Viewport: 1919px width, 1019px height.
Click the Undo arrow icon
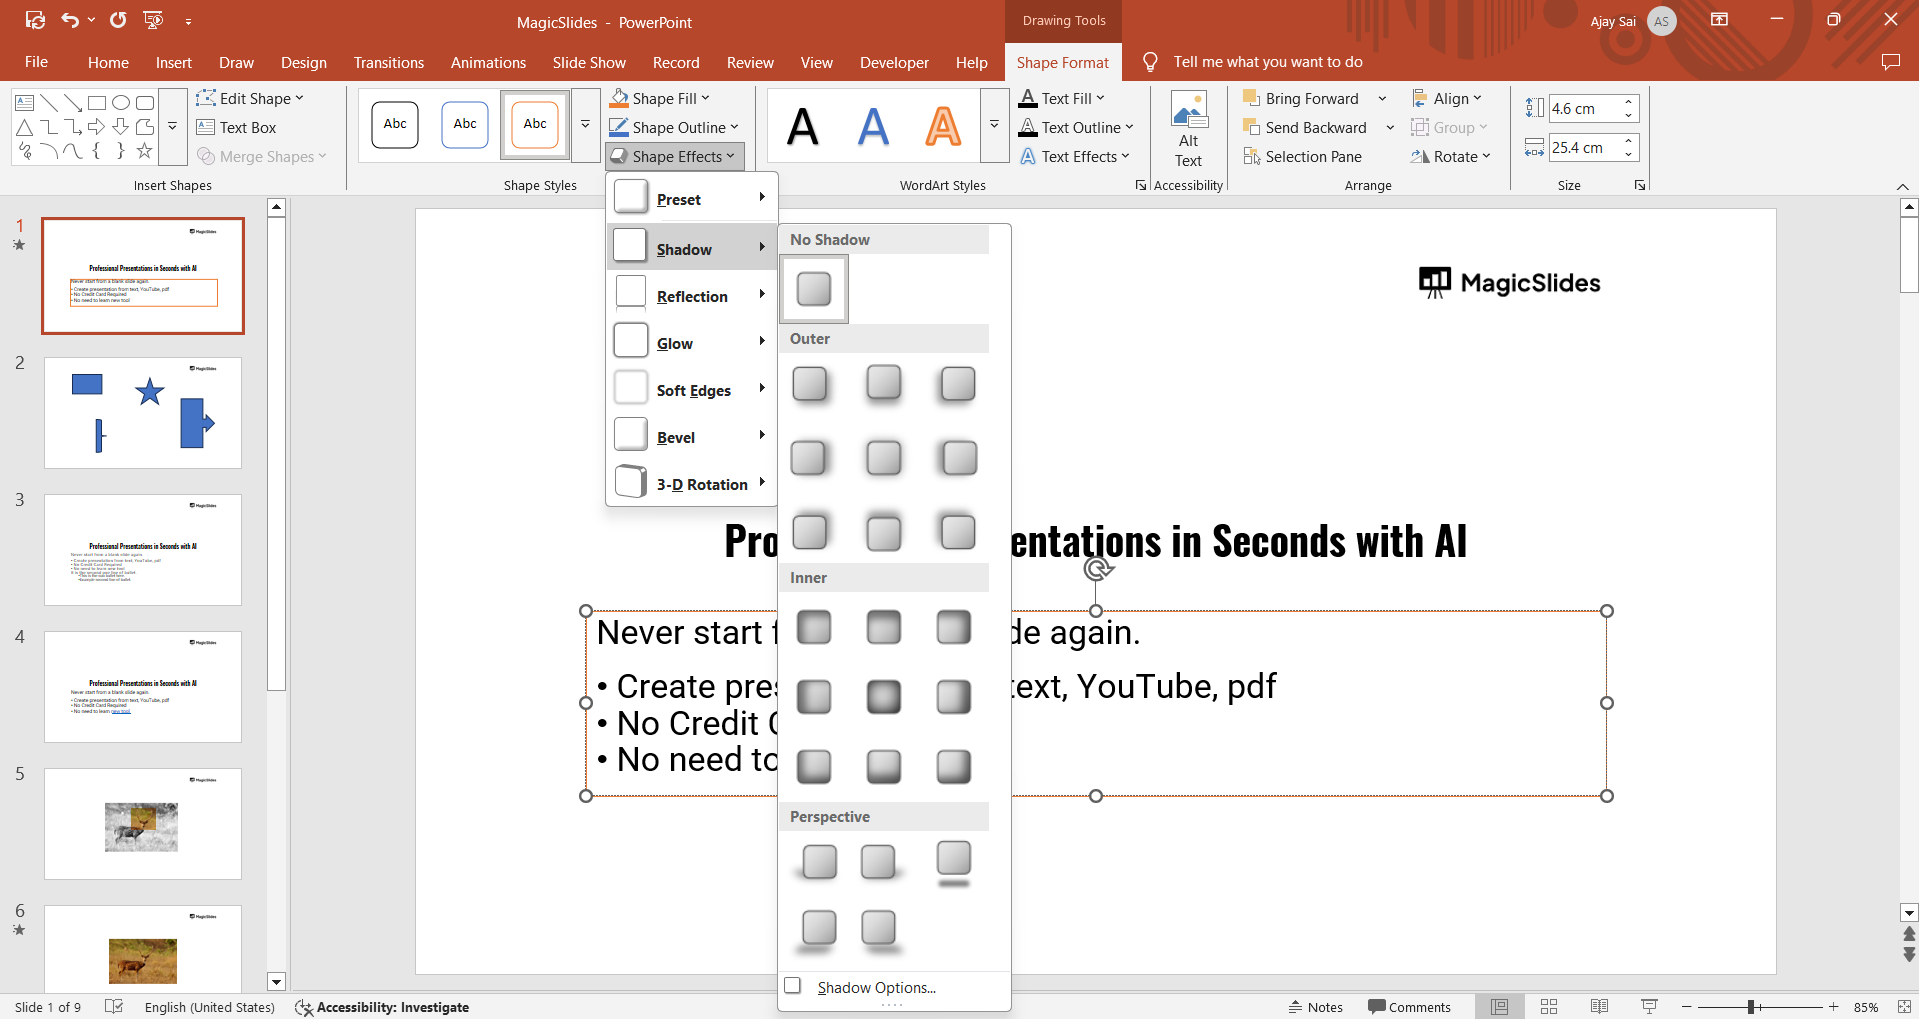coord(70,20)
